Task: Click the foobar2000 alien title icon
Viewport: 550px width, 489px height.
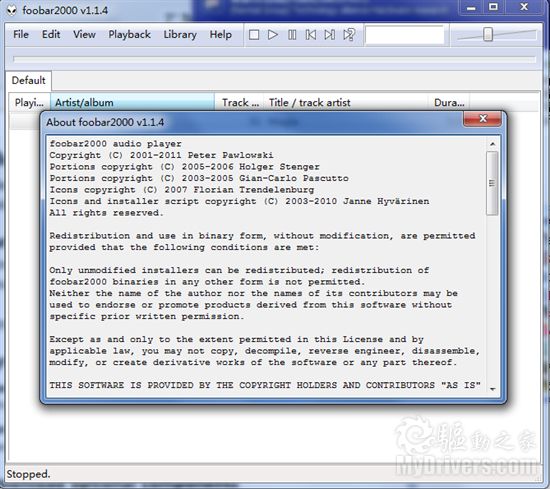Action: pyautogui.click(x=12, y=11)
